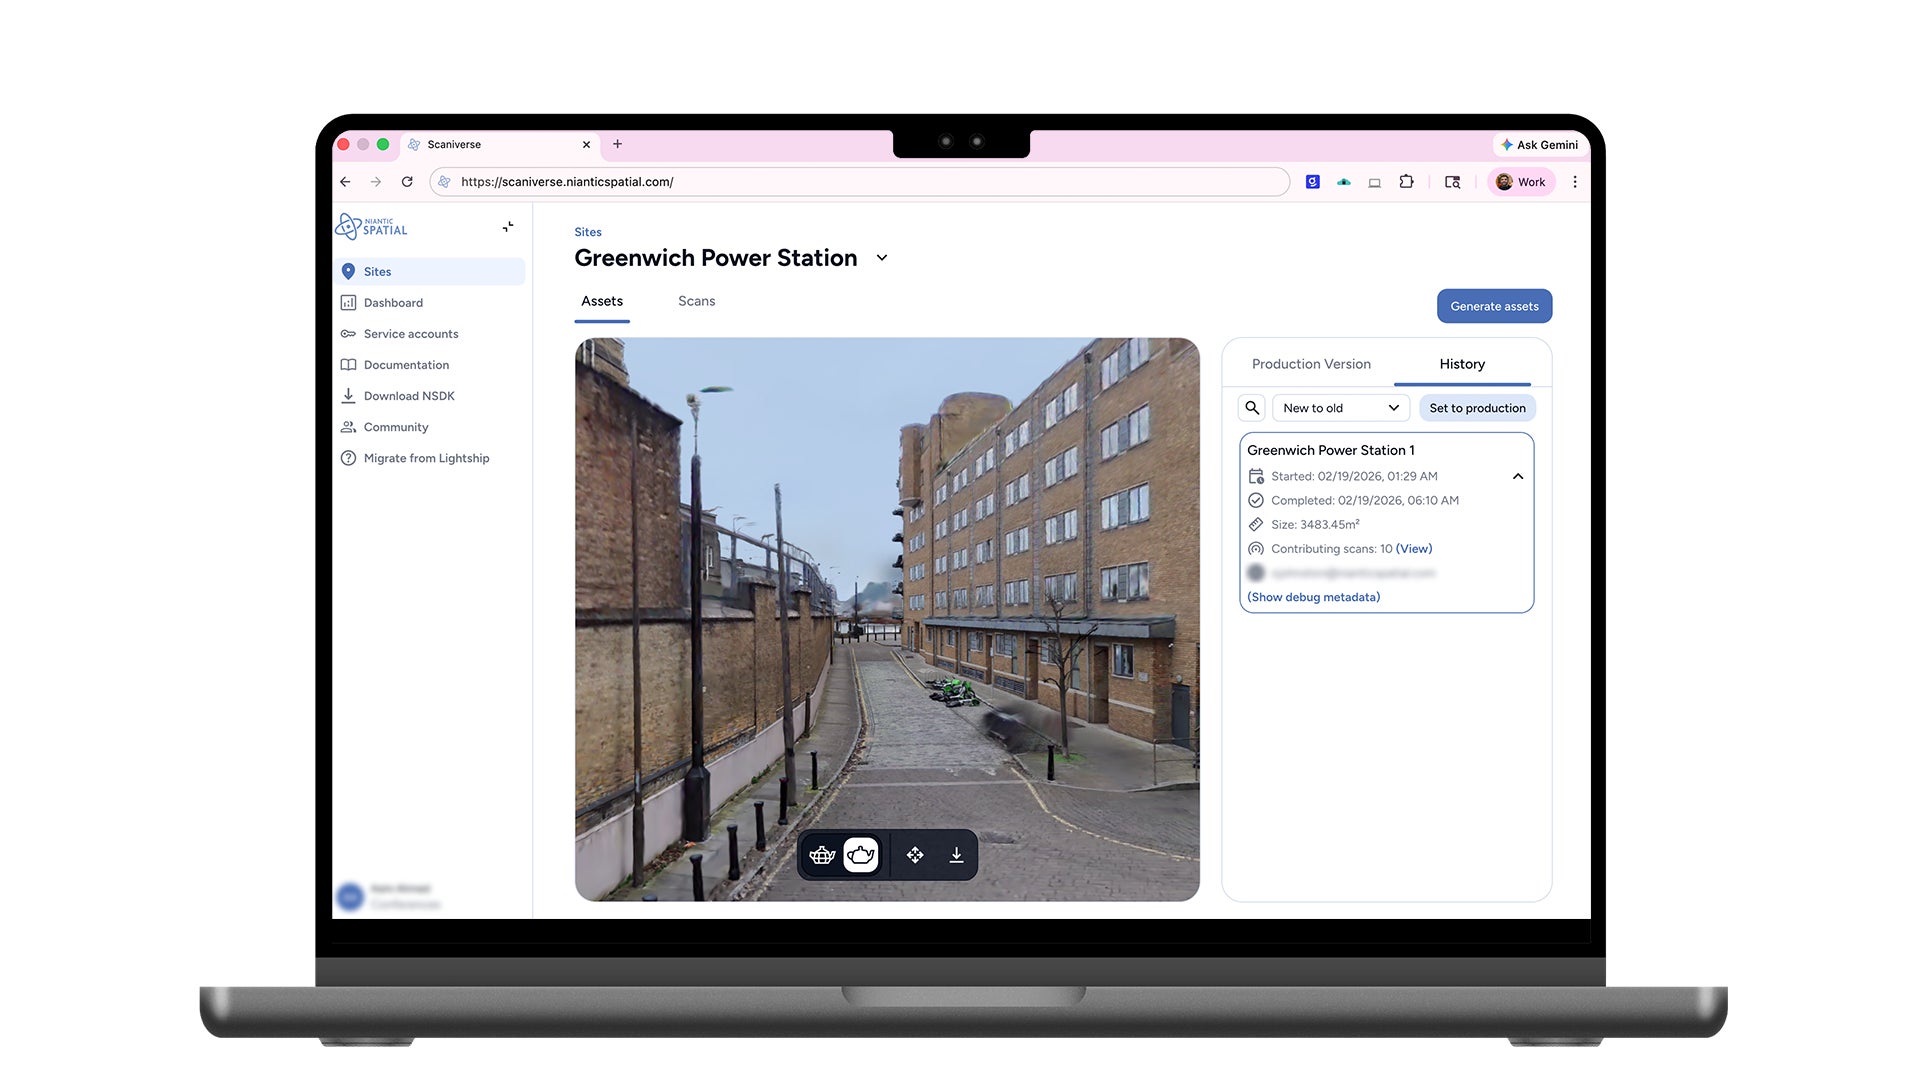Image resolution: width=1920 pixels, height=1080 pixels.
Task: Open Download NSDK in sidebar
Action: tap(408, 396)
